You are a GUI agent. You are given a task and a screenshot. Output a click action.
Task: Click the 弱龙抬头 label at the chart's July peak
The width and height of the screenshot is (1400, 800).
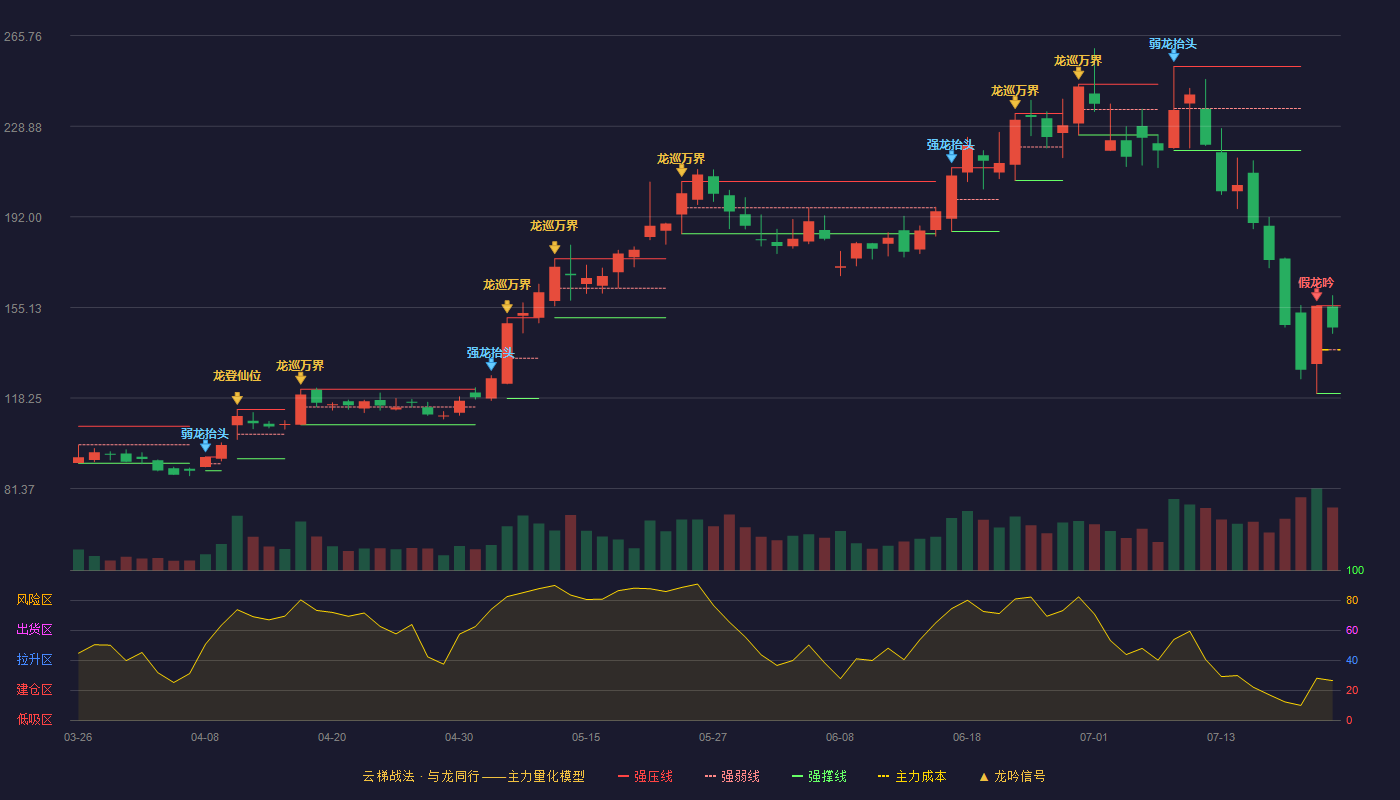(1173, 44)
